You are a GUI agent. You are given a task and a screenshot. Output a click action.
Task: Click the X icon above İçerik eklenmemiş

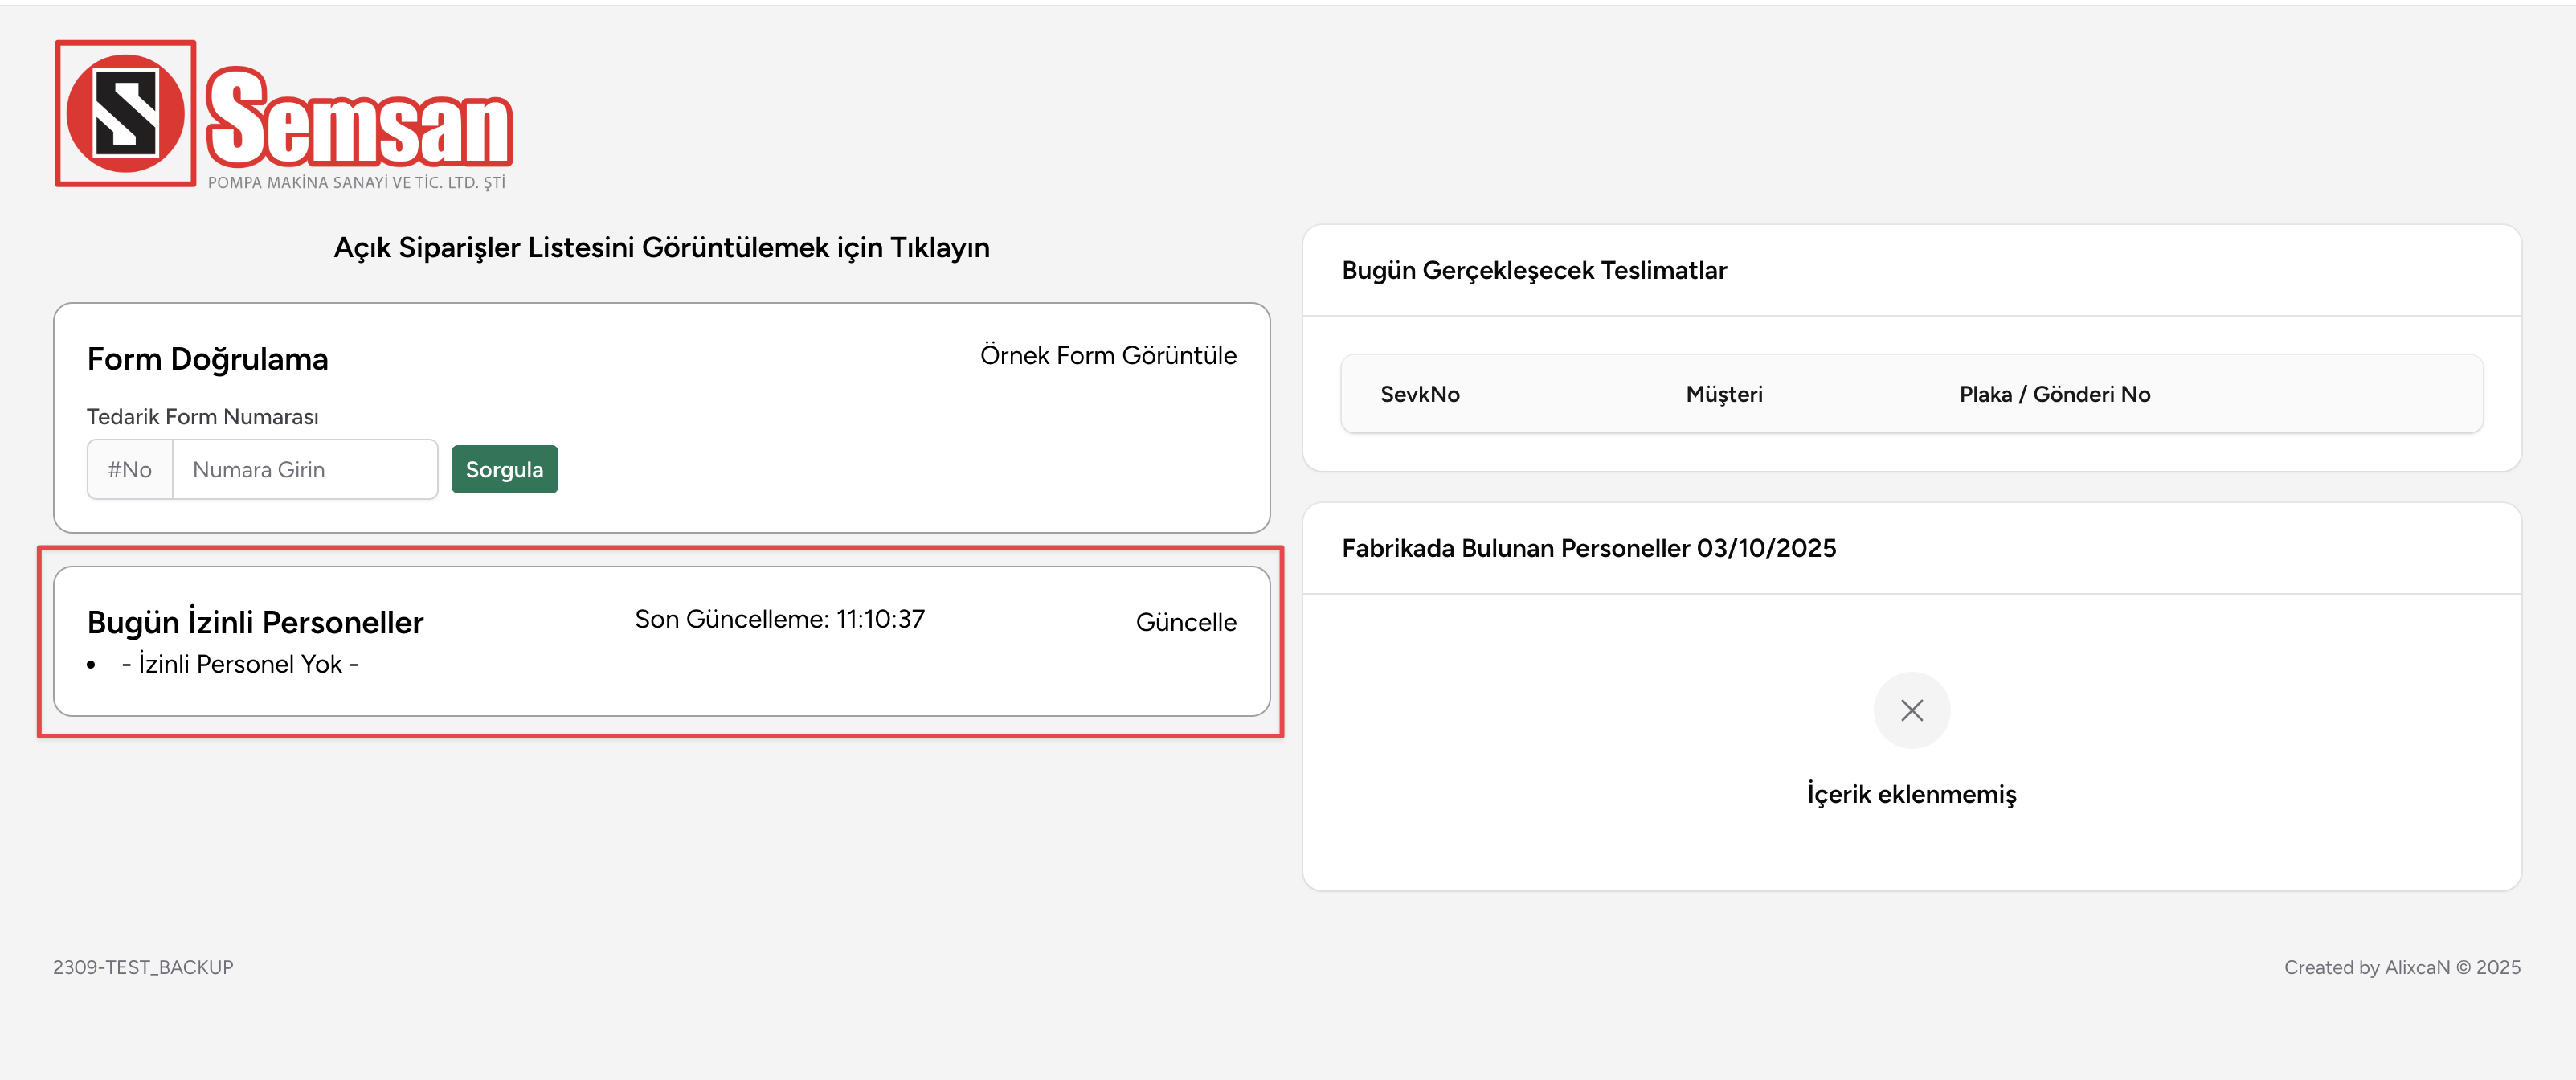click(x=1911, y=710)
